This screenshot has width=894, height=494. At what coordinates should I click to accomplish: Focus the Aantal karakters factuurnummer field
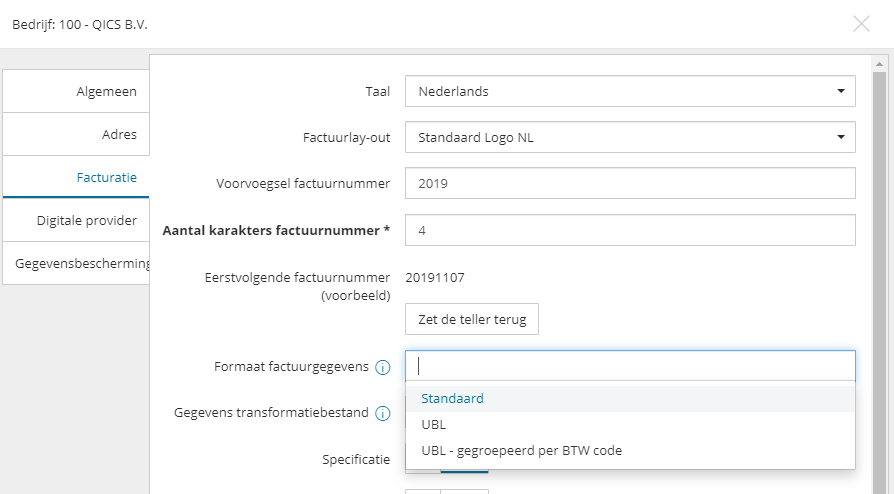[x=630, y=229]
